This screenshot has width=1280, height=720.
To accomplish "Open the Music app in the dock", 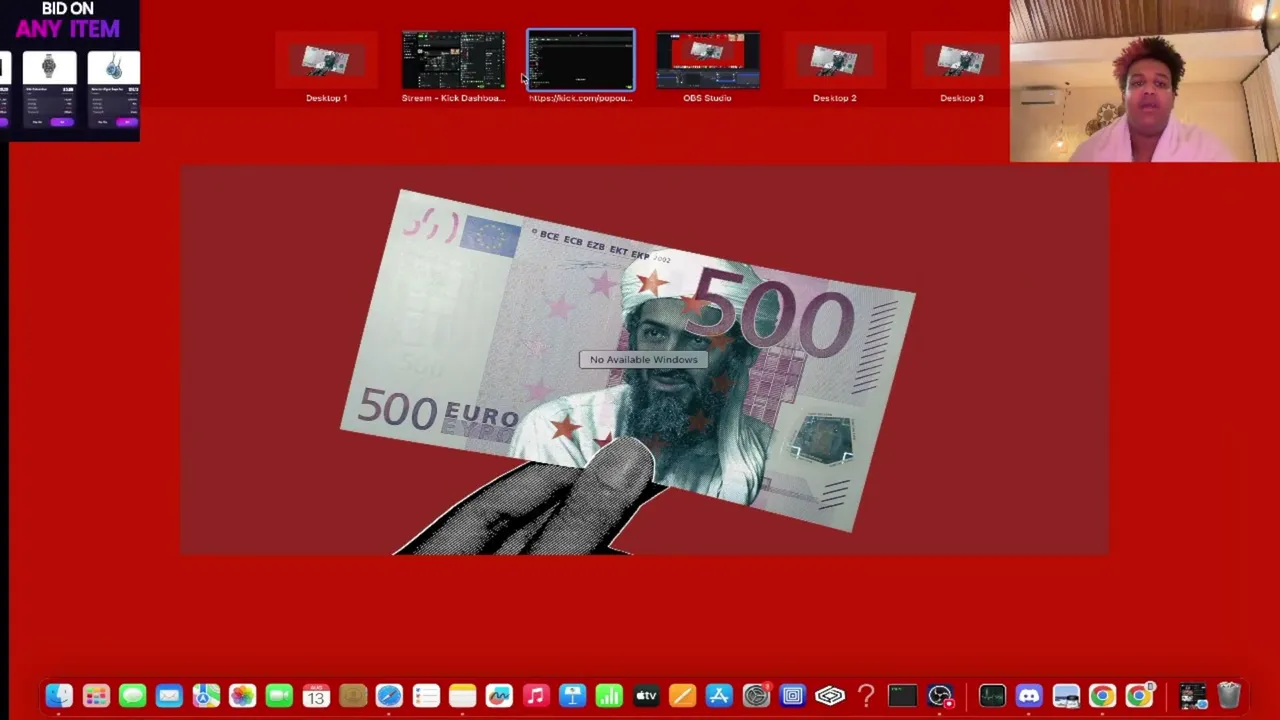I will coord(536,696).
